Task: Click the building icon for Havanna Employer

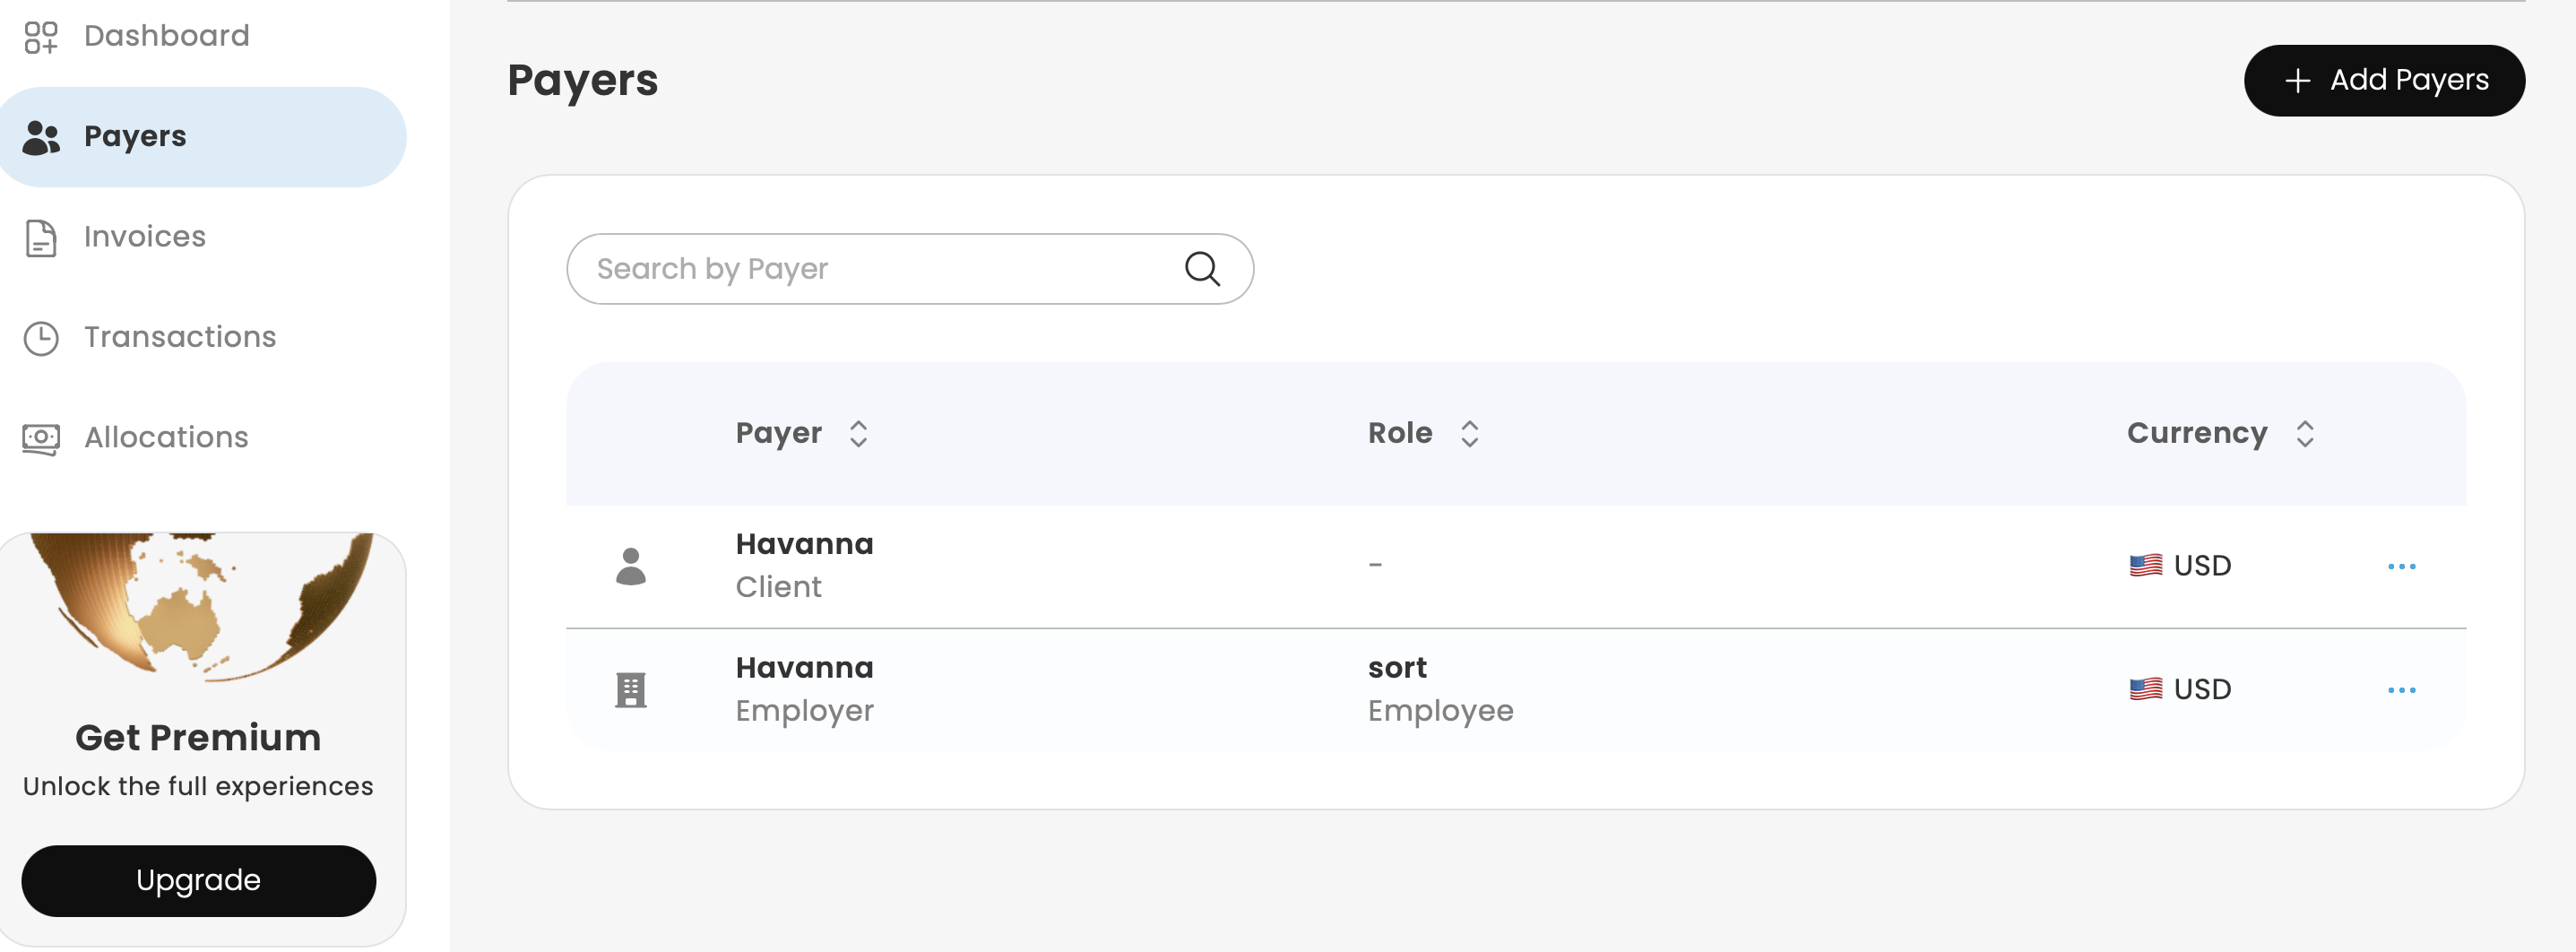Action: click(x=630, y=690)
